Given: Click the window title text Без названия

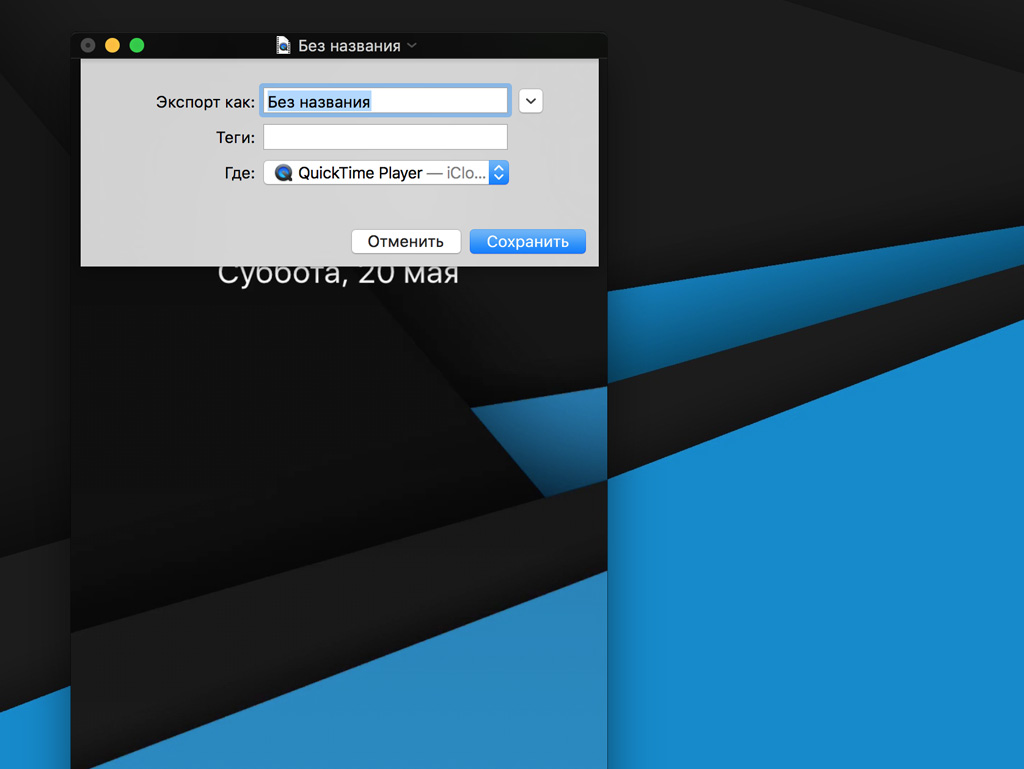Looking at the screenshot, I should coord(349,46).
